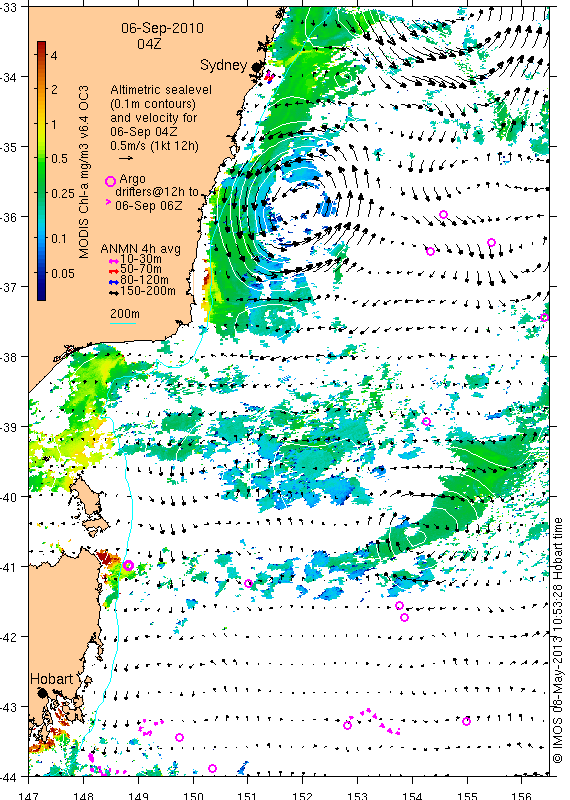Click the Hobart label text

click(x=52, y=679)
